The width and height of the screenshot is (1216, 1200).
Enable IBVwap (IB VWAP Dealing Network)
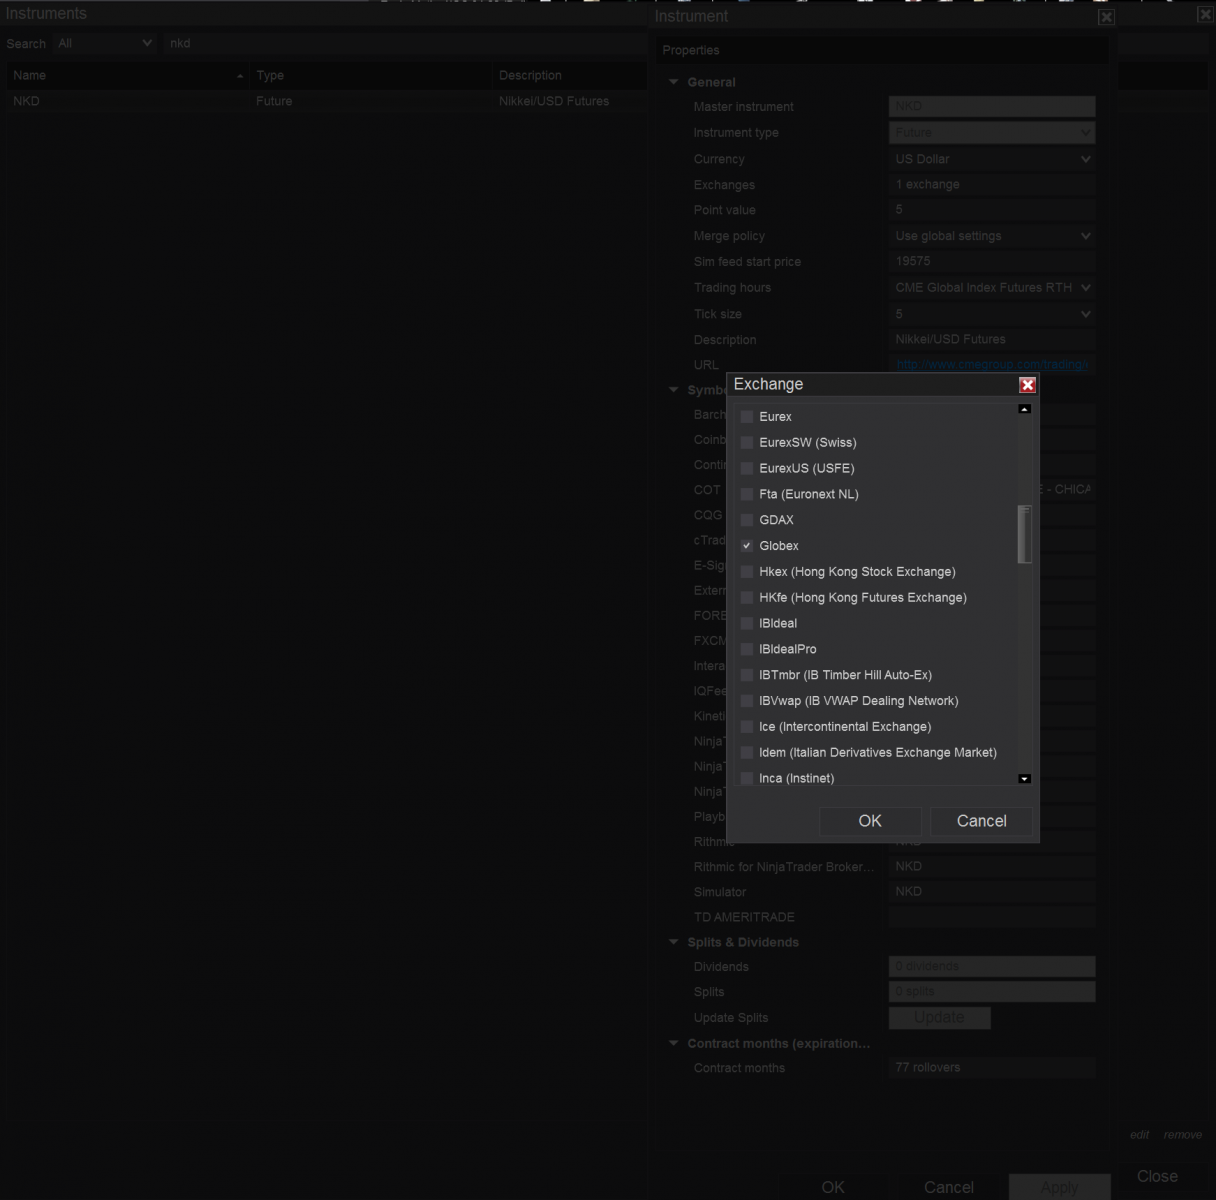[747, 701]
